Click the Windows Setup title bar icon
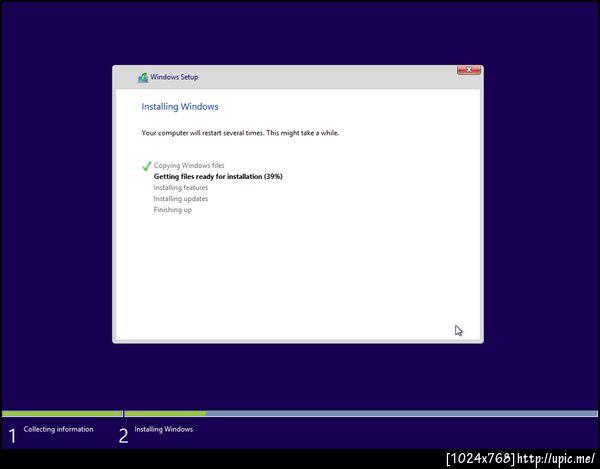 (x=143, y=78)
